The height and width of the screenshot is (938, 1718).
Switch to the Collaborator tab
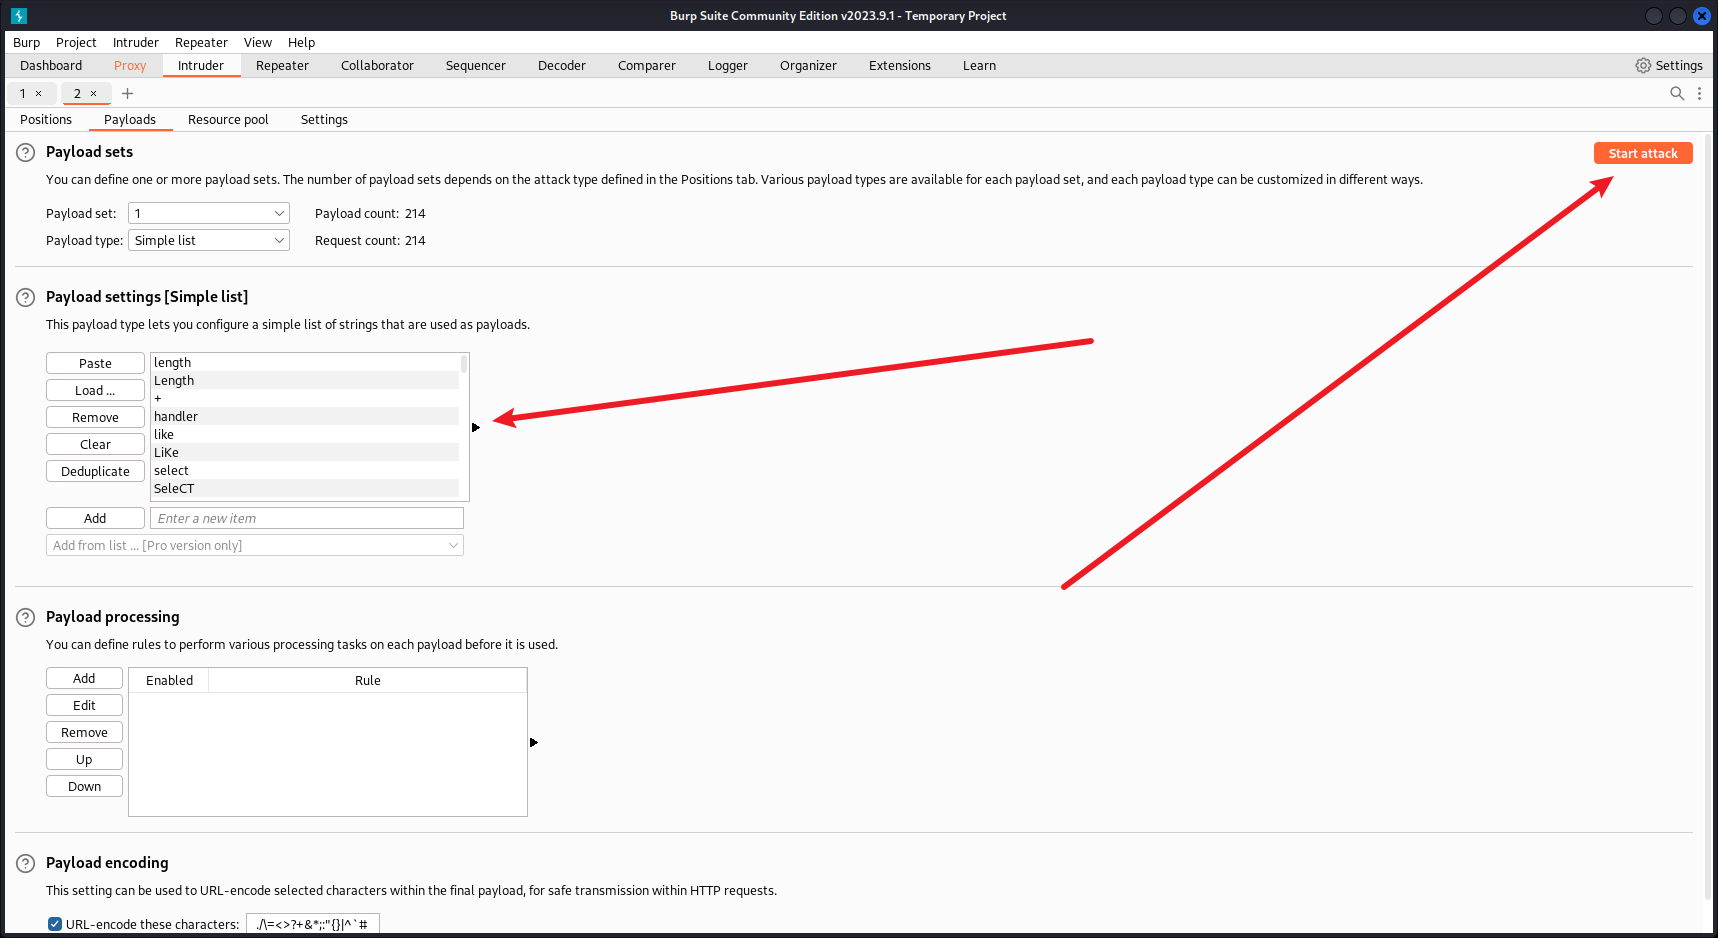(377, 65)
